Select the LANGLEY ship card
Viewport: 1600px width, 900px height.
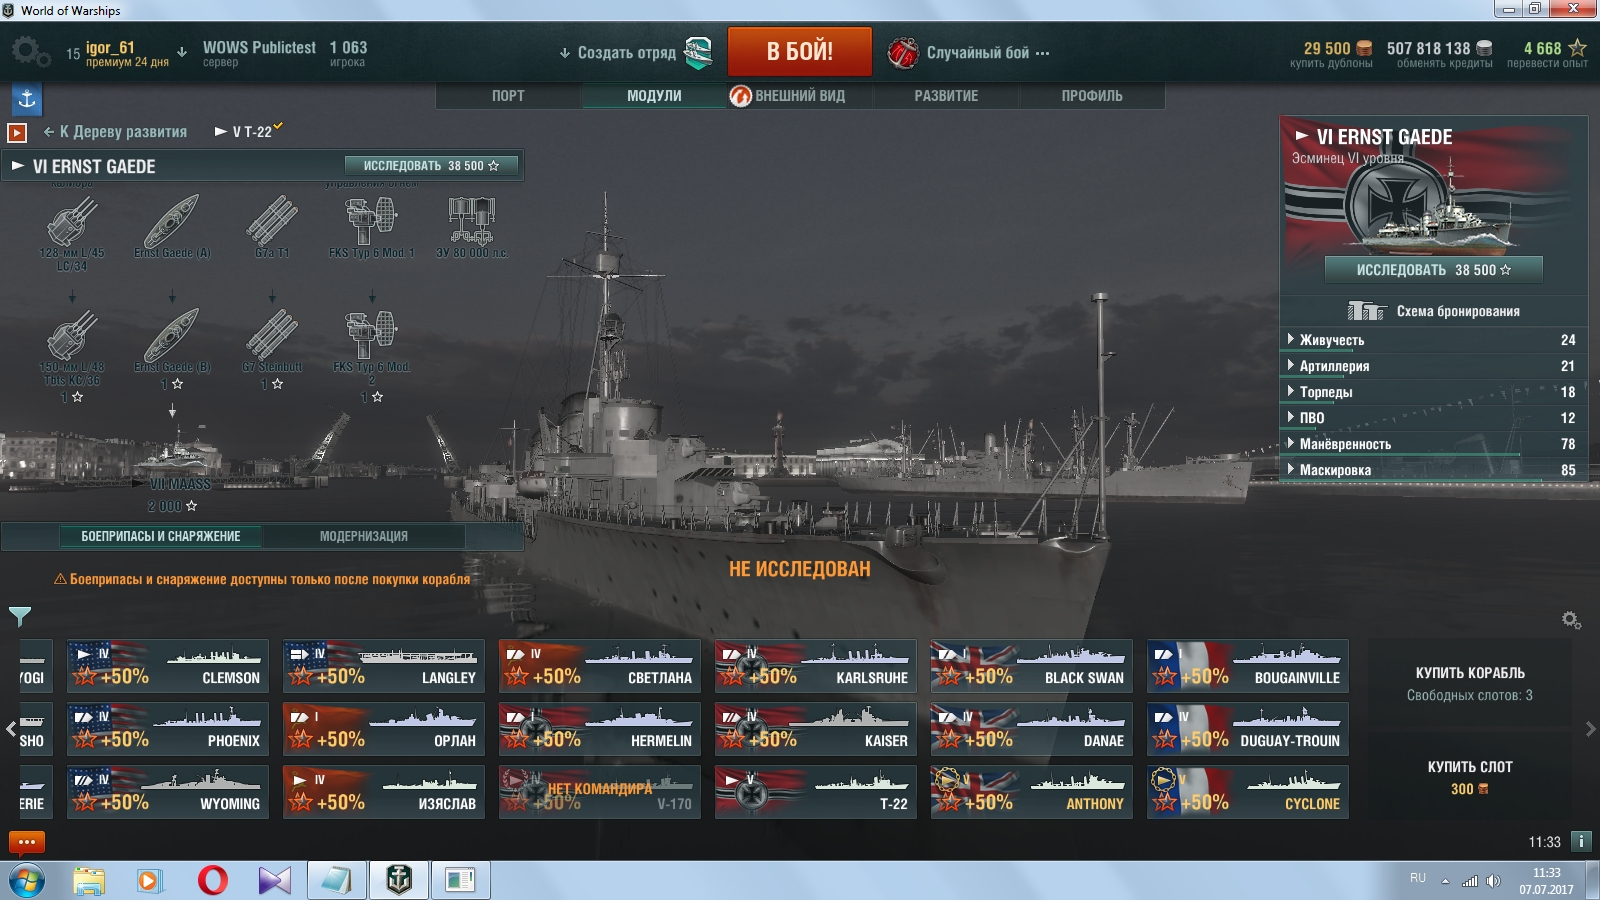(384, 666)
